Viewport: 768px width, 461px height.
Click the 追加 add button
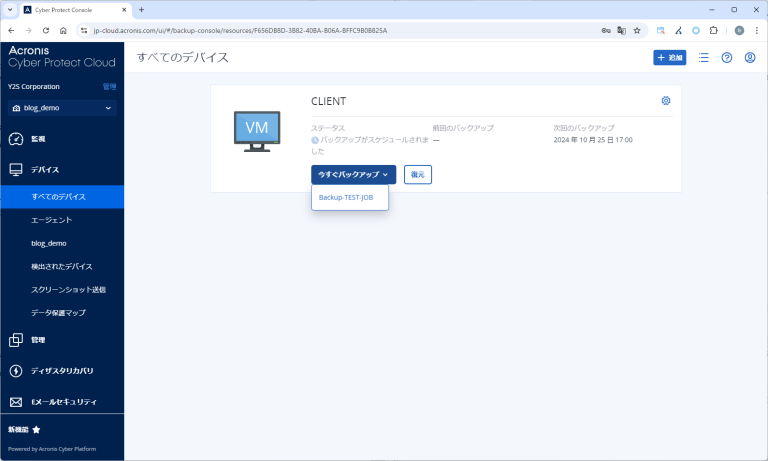669,58
